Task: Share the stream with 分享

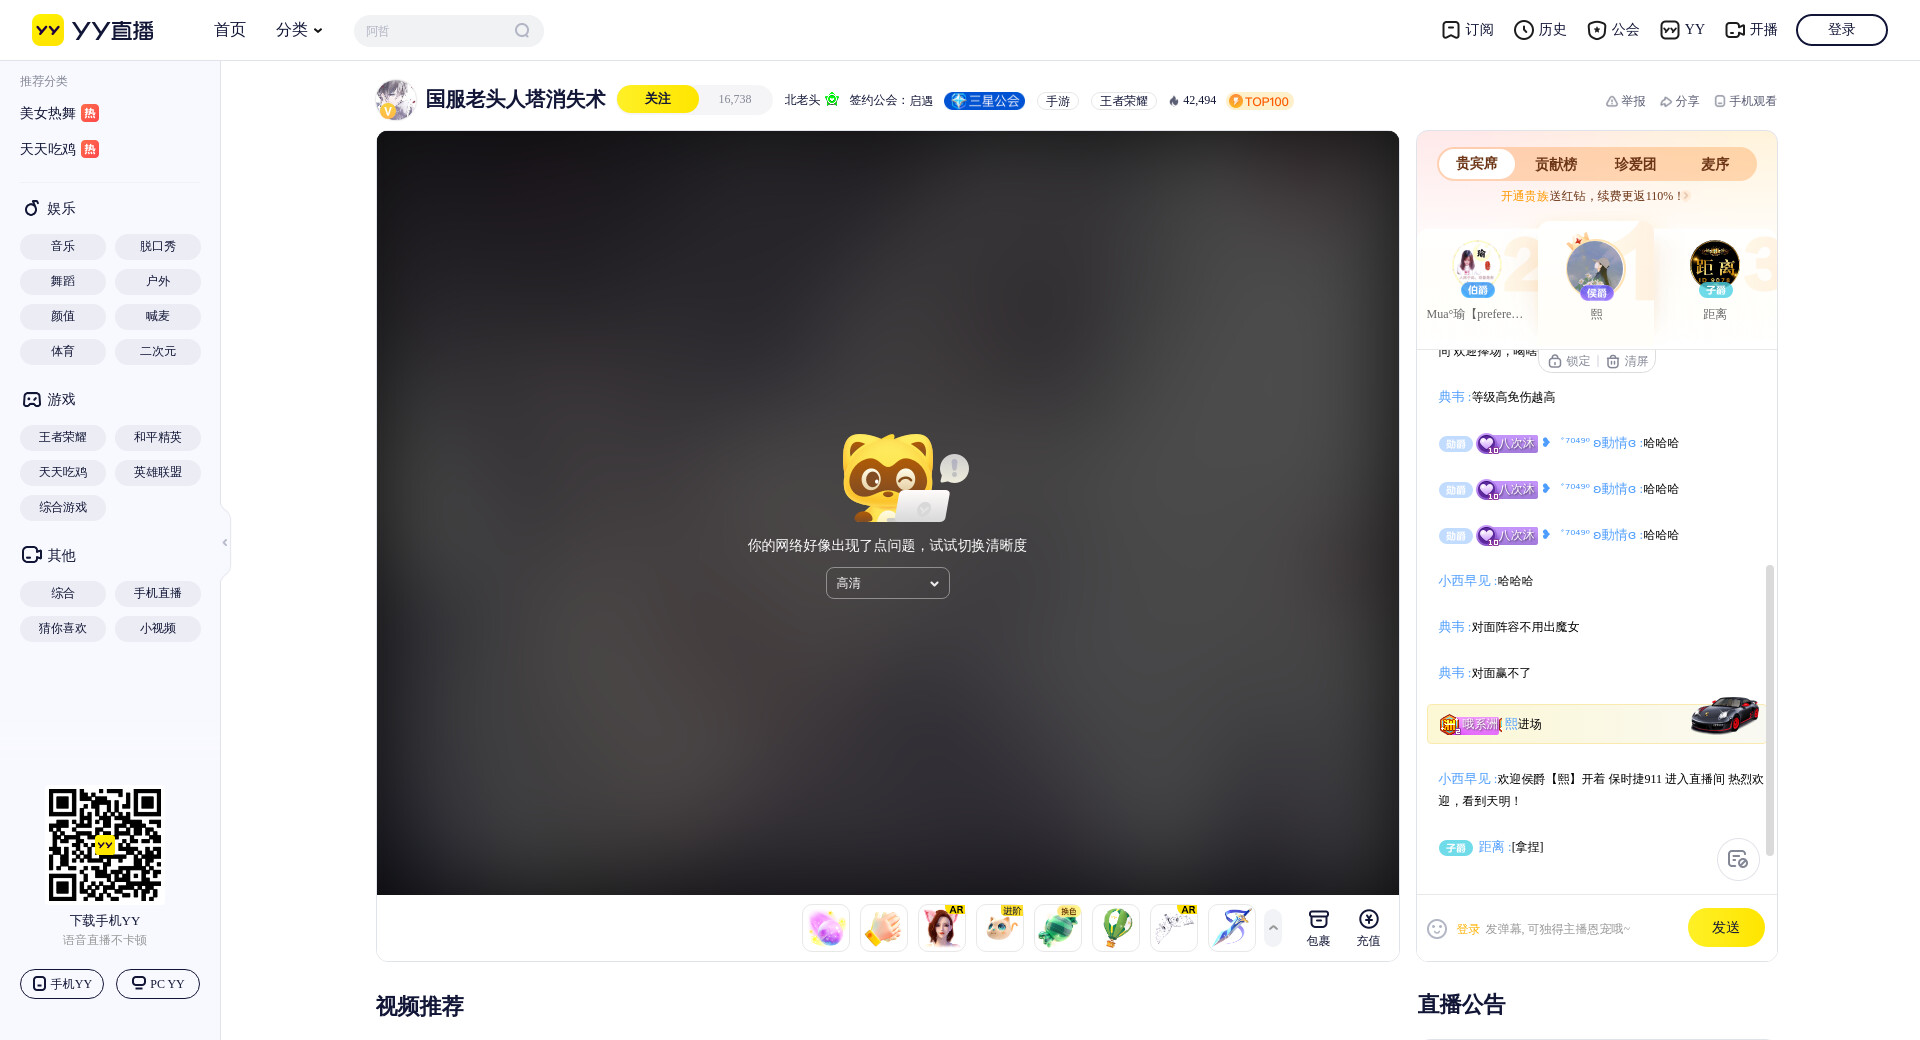Action: click(1679, 101)
